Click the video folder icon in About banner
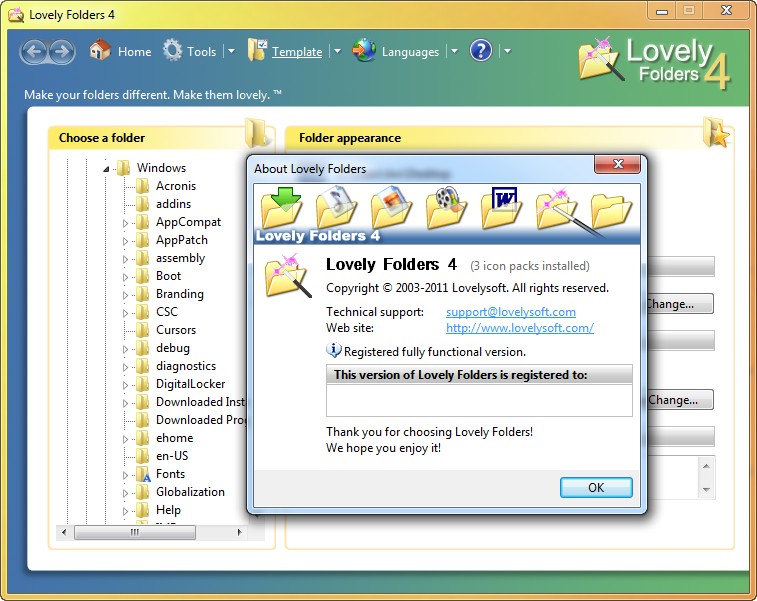 447,208
